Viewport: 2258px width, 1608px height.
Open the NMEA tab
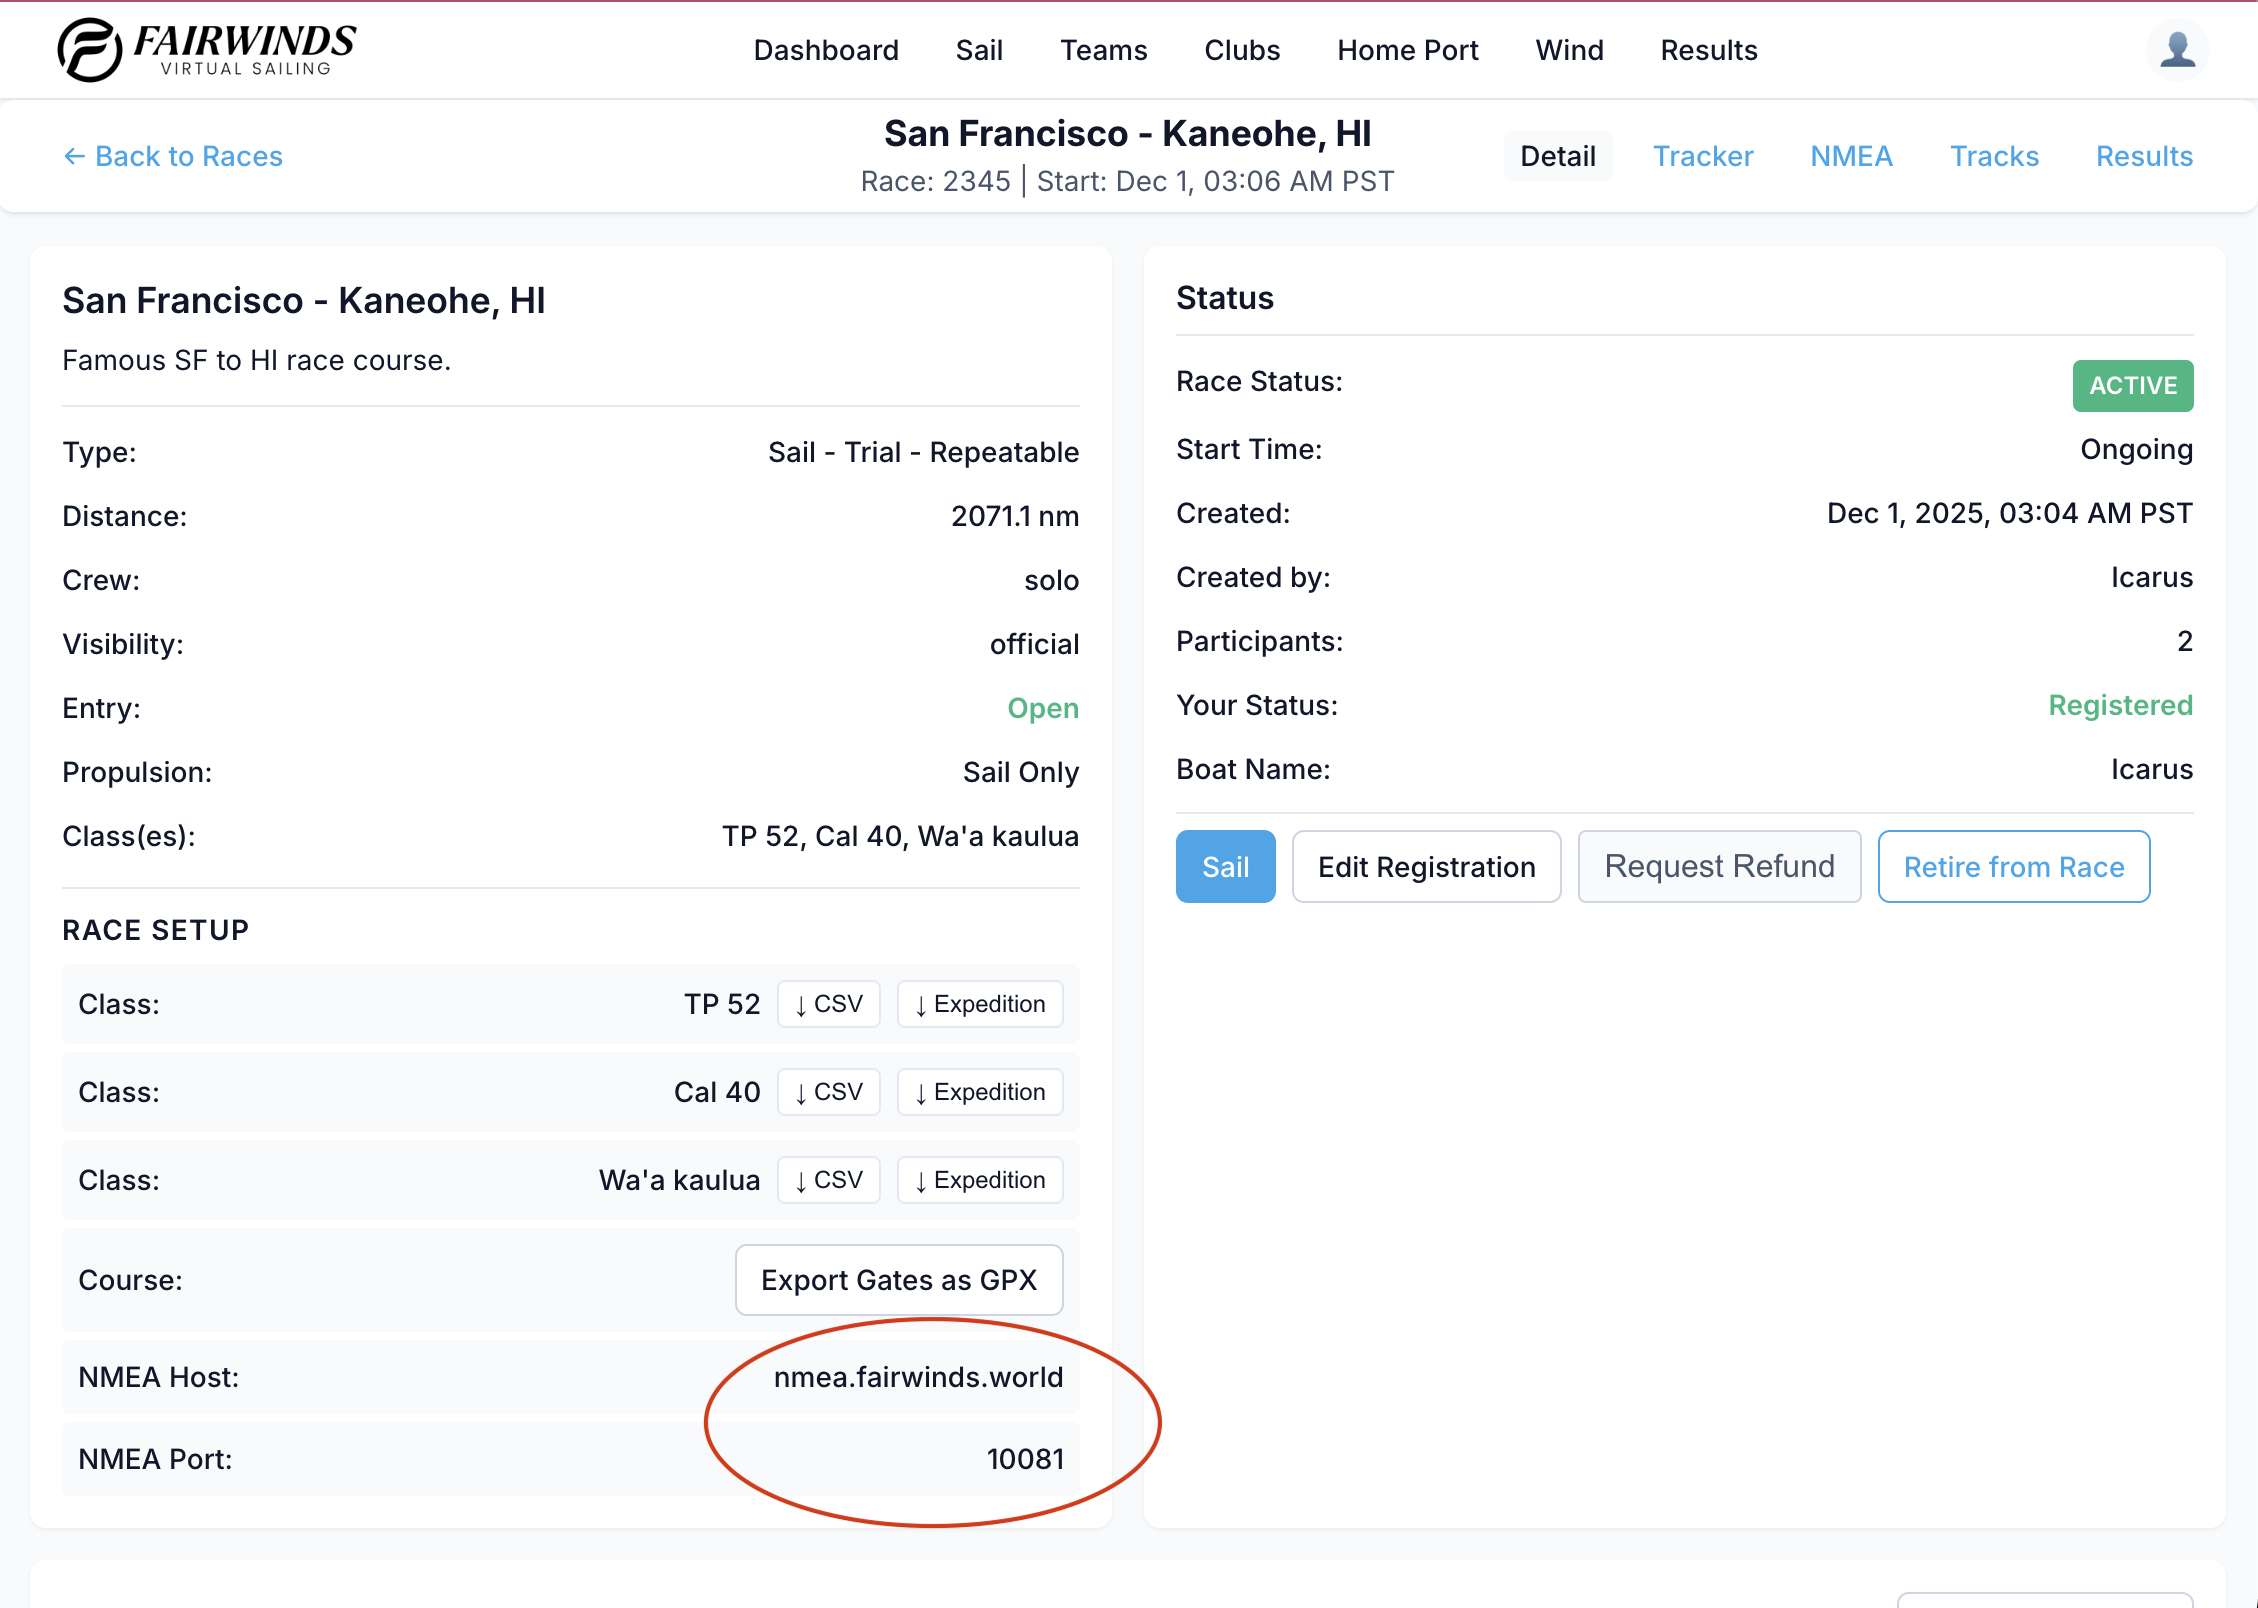(1851, 156)
